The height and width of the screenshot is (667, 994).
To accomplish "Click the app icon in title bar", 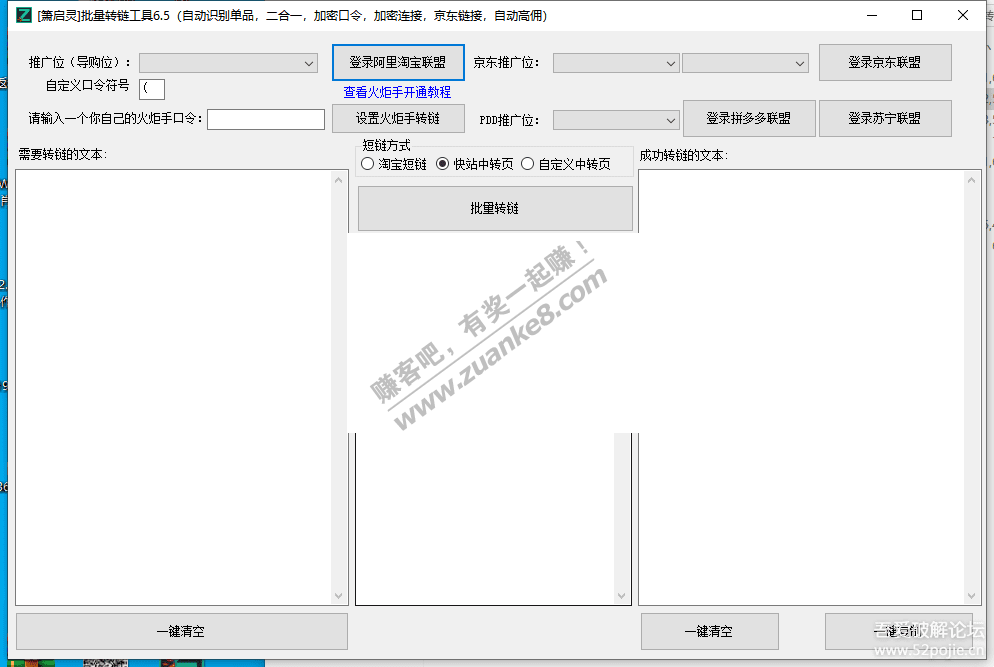I will coord(24,16).
